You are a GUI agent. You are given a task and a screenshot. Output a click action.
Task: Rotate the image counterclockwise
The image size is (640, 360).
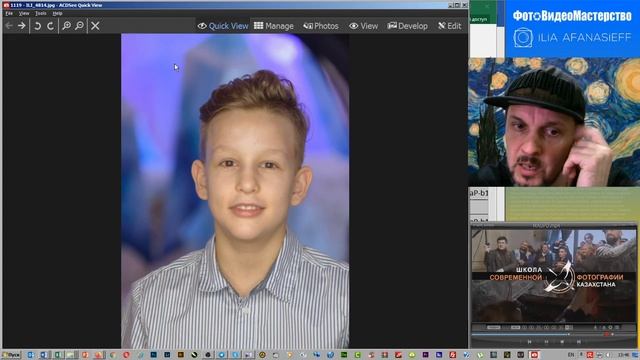pyautogui.click(x=37, y=26)
